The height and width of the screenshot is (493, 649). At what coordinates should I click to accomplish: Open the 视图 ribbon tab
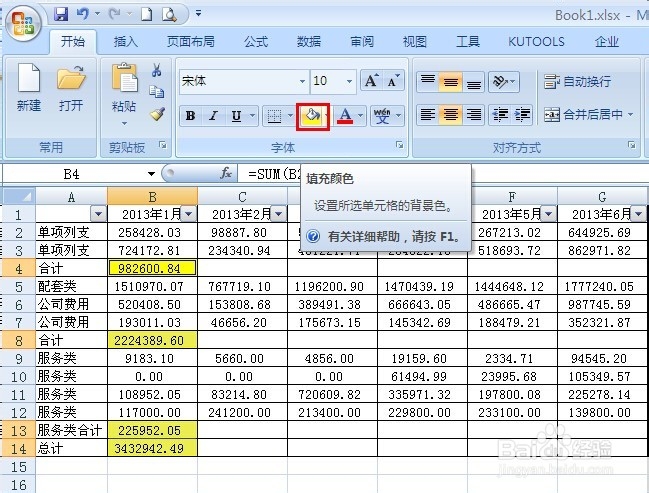click(415, 41)
